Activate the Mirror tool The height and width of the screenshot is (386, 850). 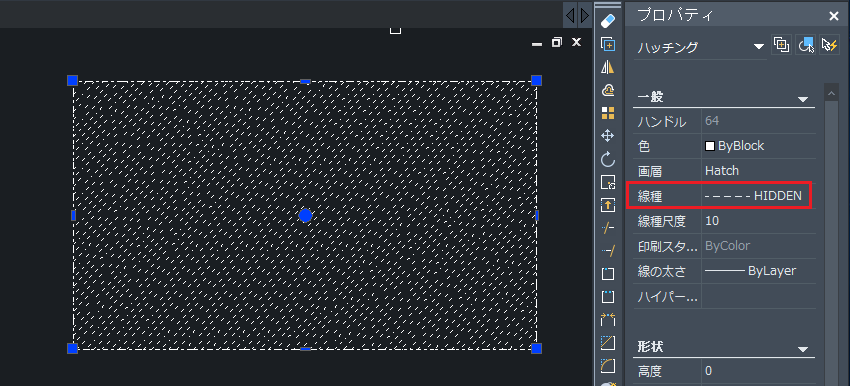(x=608, y=67)
